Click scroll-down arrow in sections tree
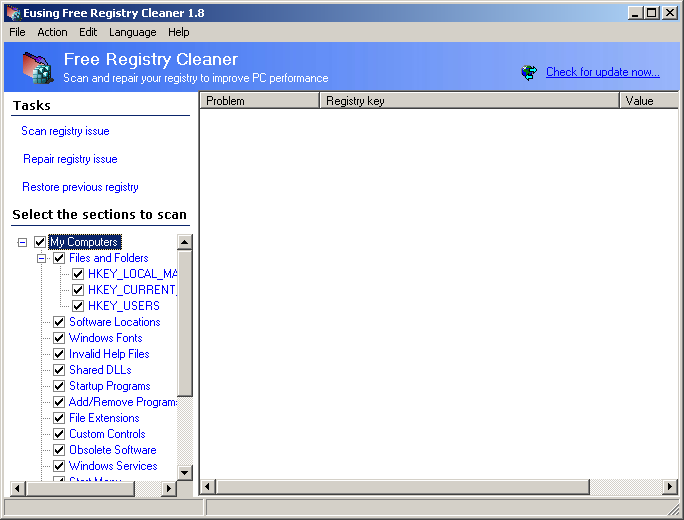The height and width of the screenshot is (520, 684). coord(184,472)
